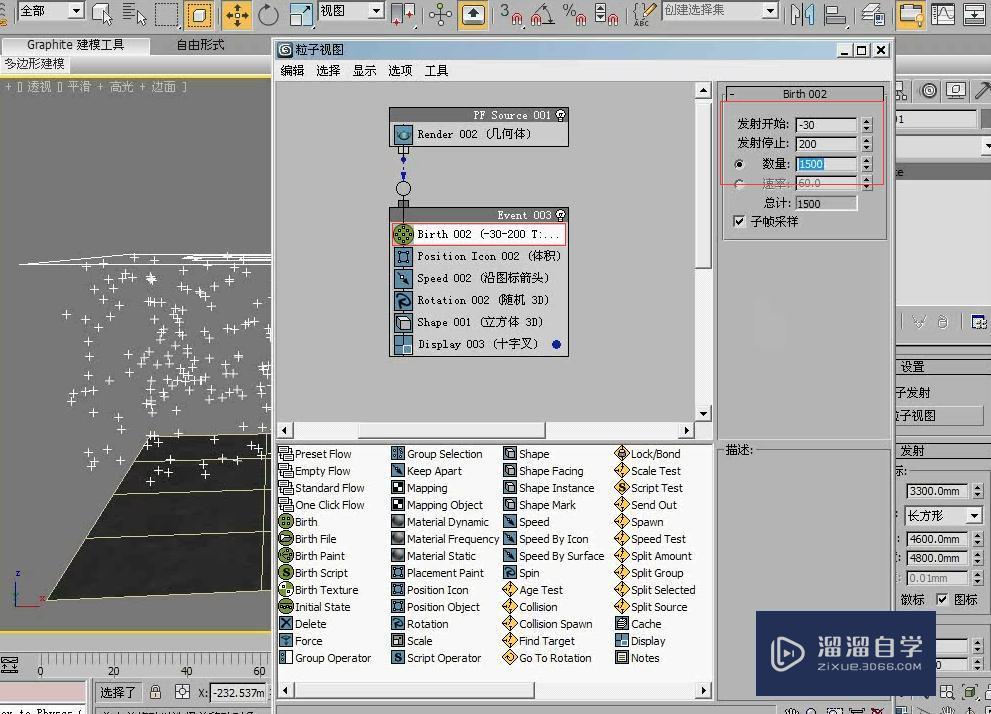Open the 工具 menu in Particle View

click(436, 71)
